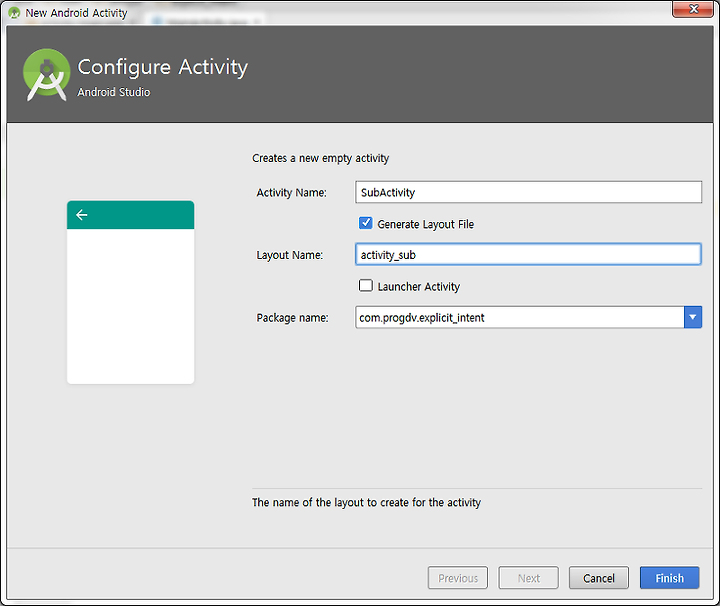Click the back arrow in activity preview
This screenshot has height=606, width=720.
point(82,214)
